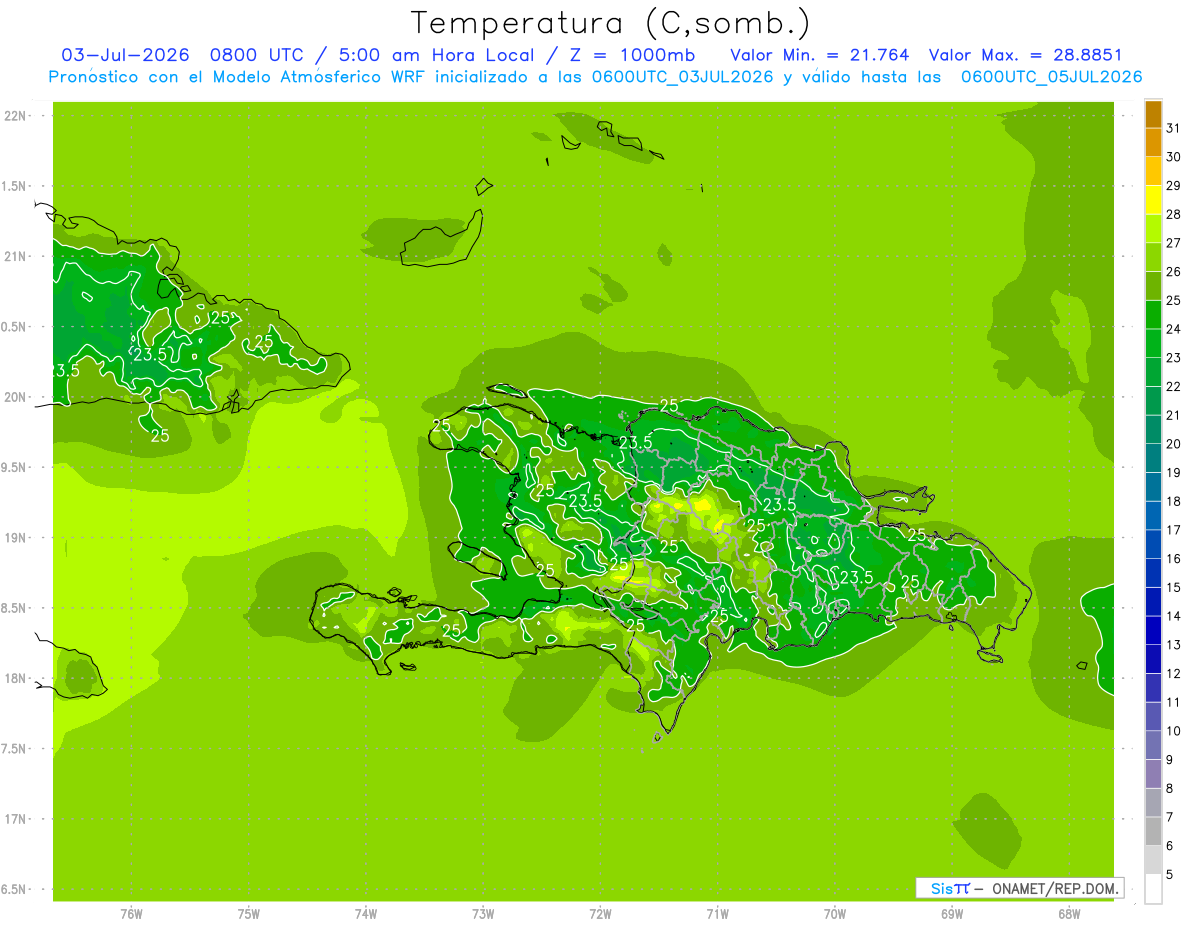Click the '0800 UTC' time text
The image size is (1200, 927).
(257, 55)
